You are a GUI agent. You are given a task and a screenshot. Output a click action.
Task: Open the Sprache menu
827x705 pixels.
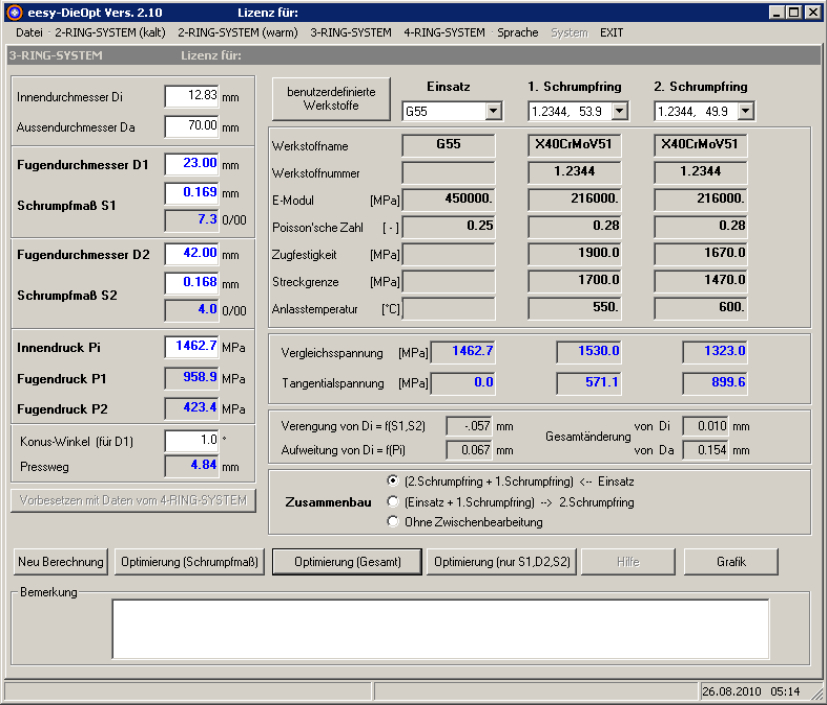pos(517,32)
